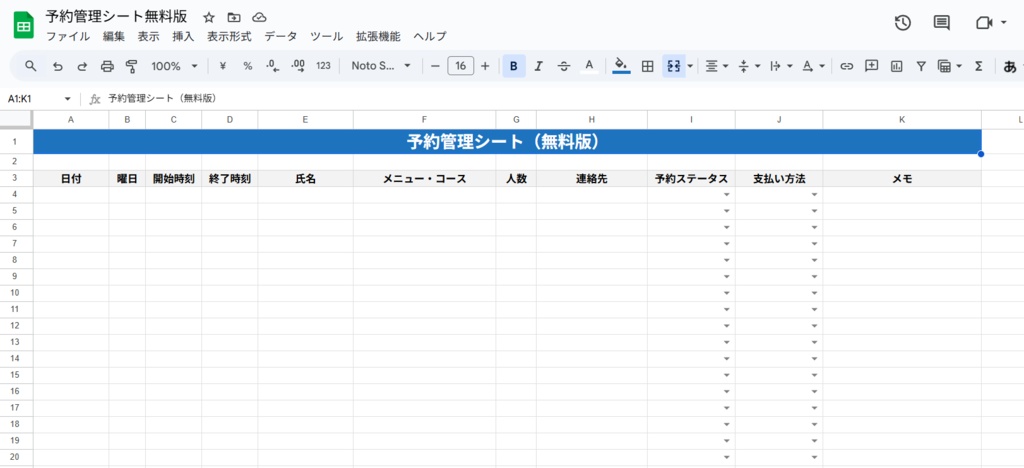Format as percent

[248, 66]
